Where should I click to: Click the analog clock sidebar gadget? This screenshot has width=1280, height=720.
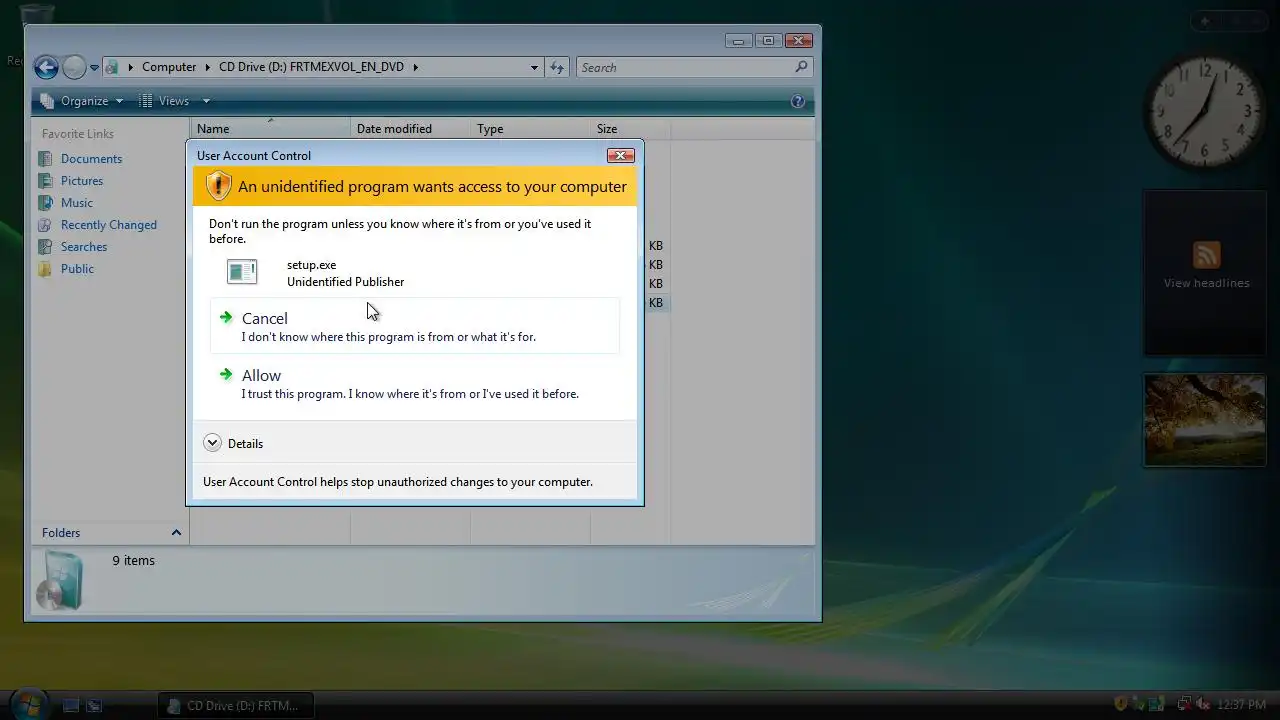pos(1205,112)
